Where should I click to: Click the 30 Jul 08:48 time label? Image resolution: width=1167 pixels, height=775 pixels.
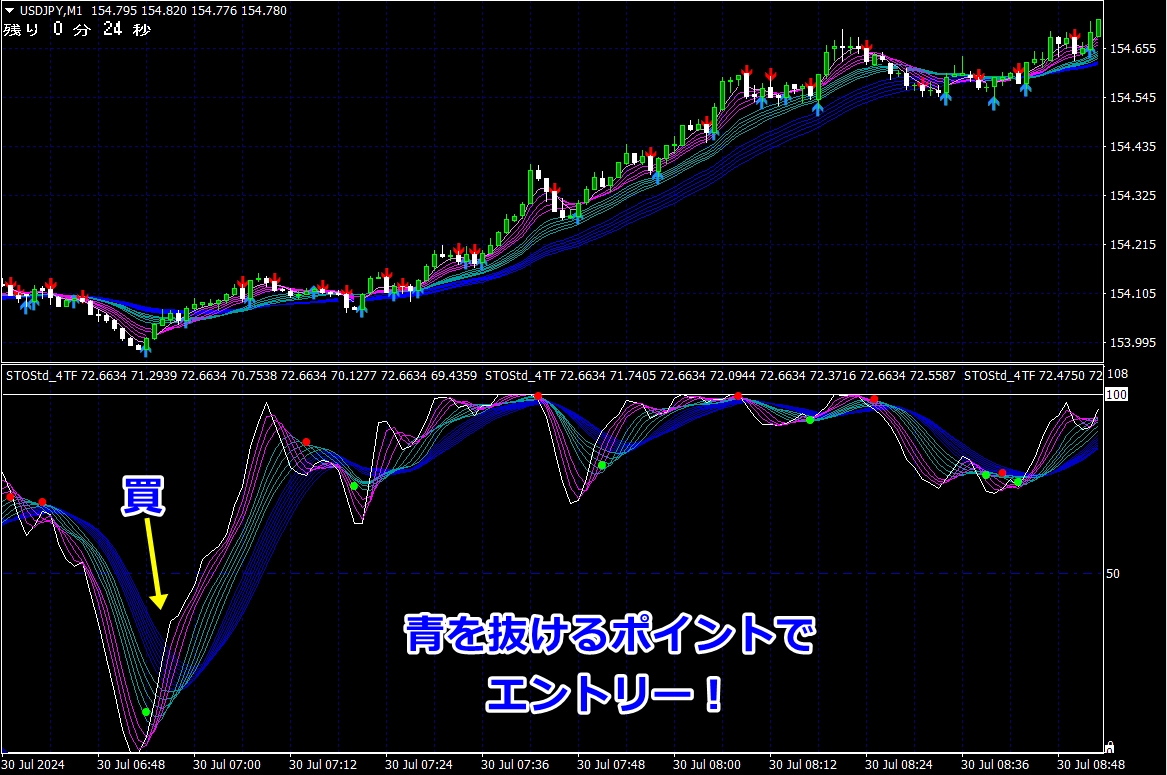1091,765
